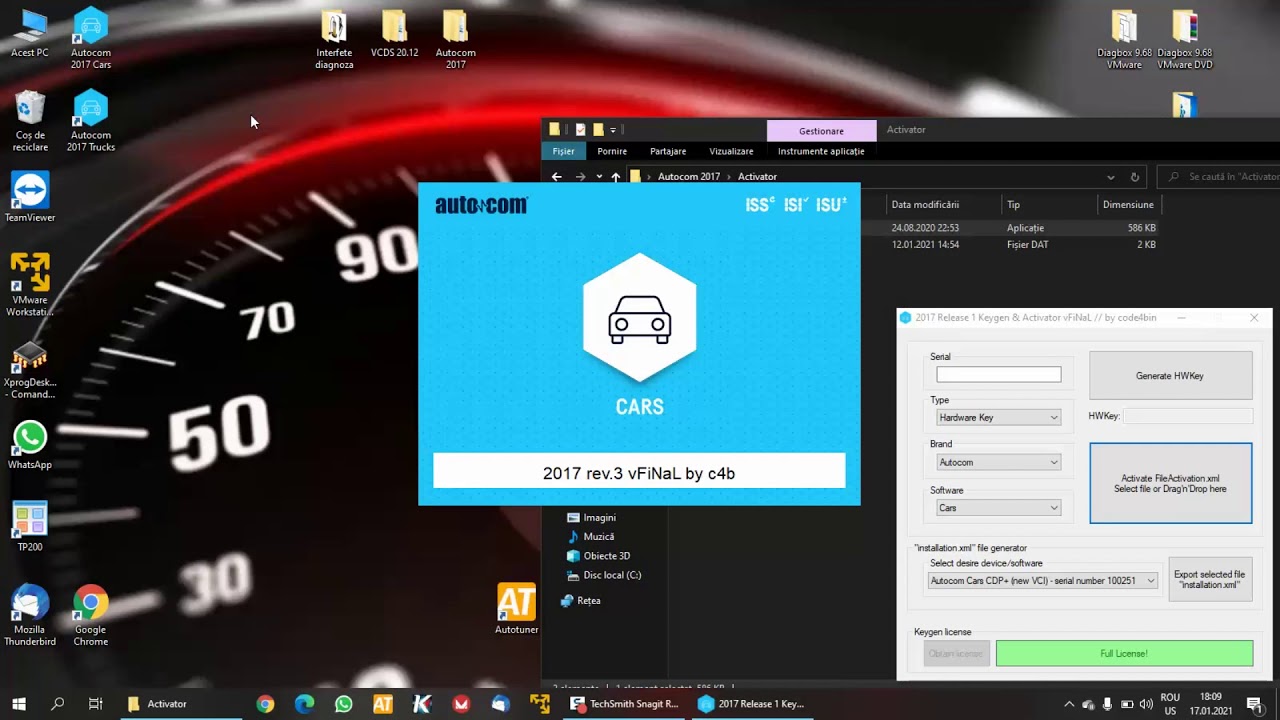Open recent locations dropdown in Explorer
The width and height of the screenshot is (1280, 720).
point(599,177)
